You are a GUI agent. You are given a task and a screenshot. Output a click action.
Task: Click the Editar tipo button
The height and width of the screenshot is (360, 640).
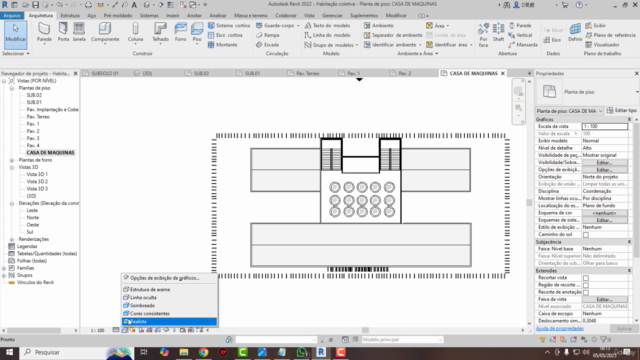point(622,111)
